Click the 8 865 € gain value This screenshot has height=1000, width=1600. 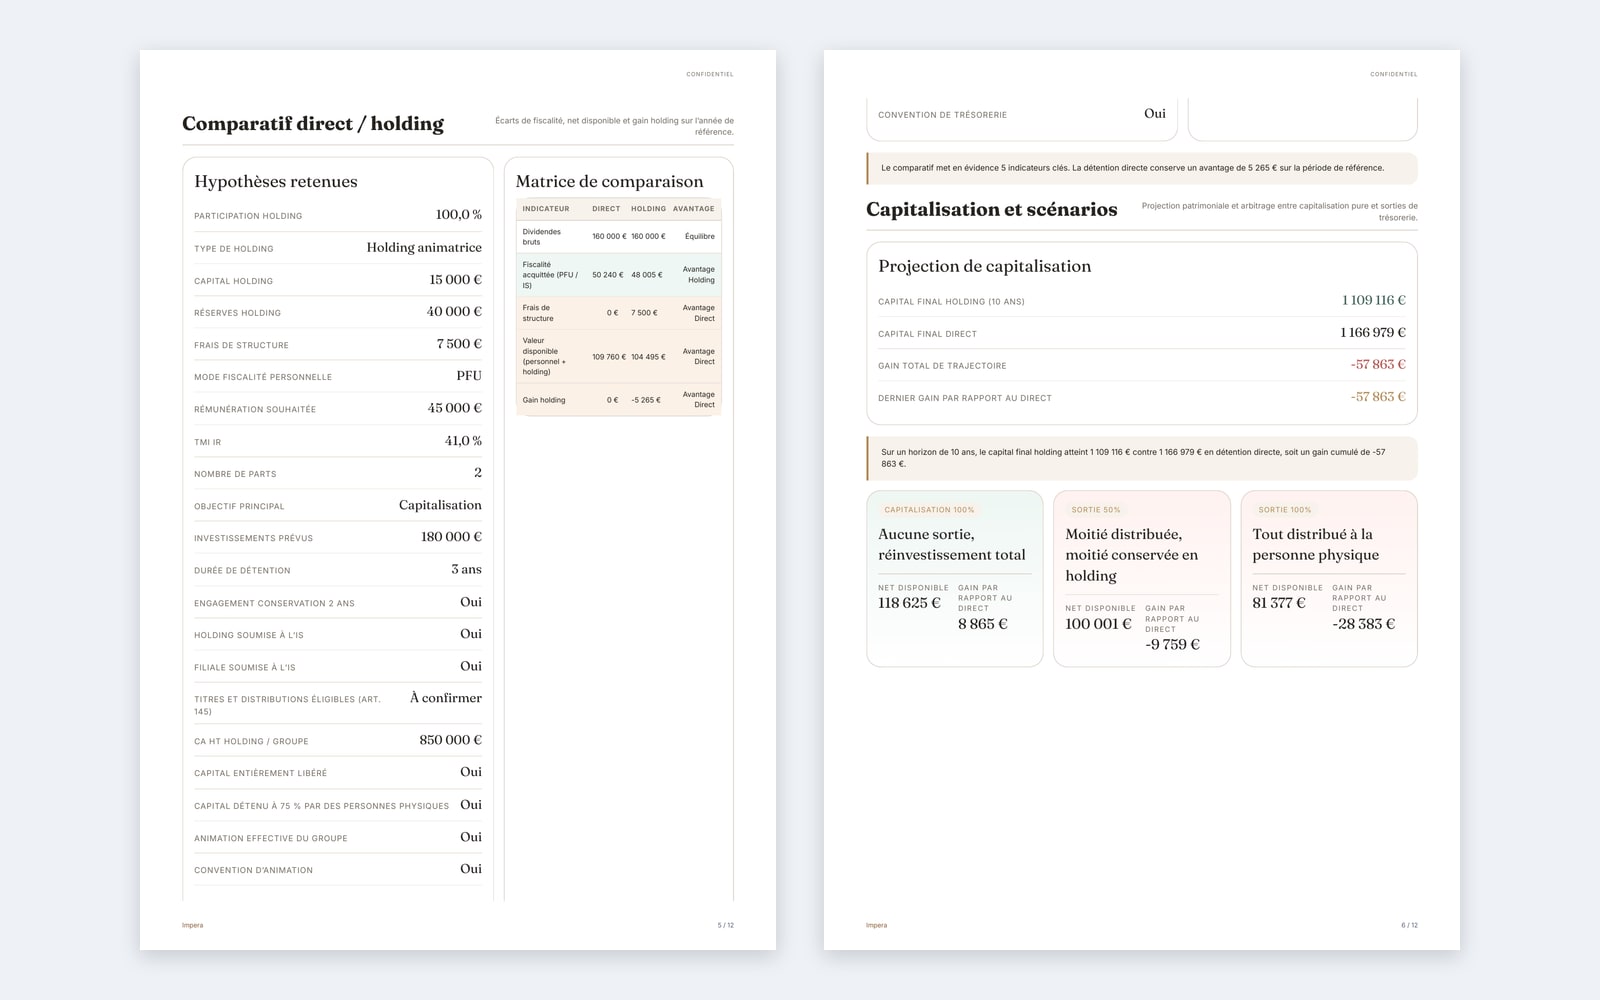point(982,623)
